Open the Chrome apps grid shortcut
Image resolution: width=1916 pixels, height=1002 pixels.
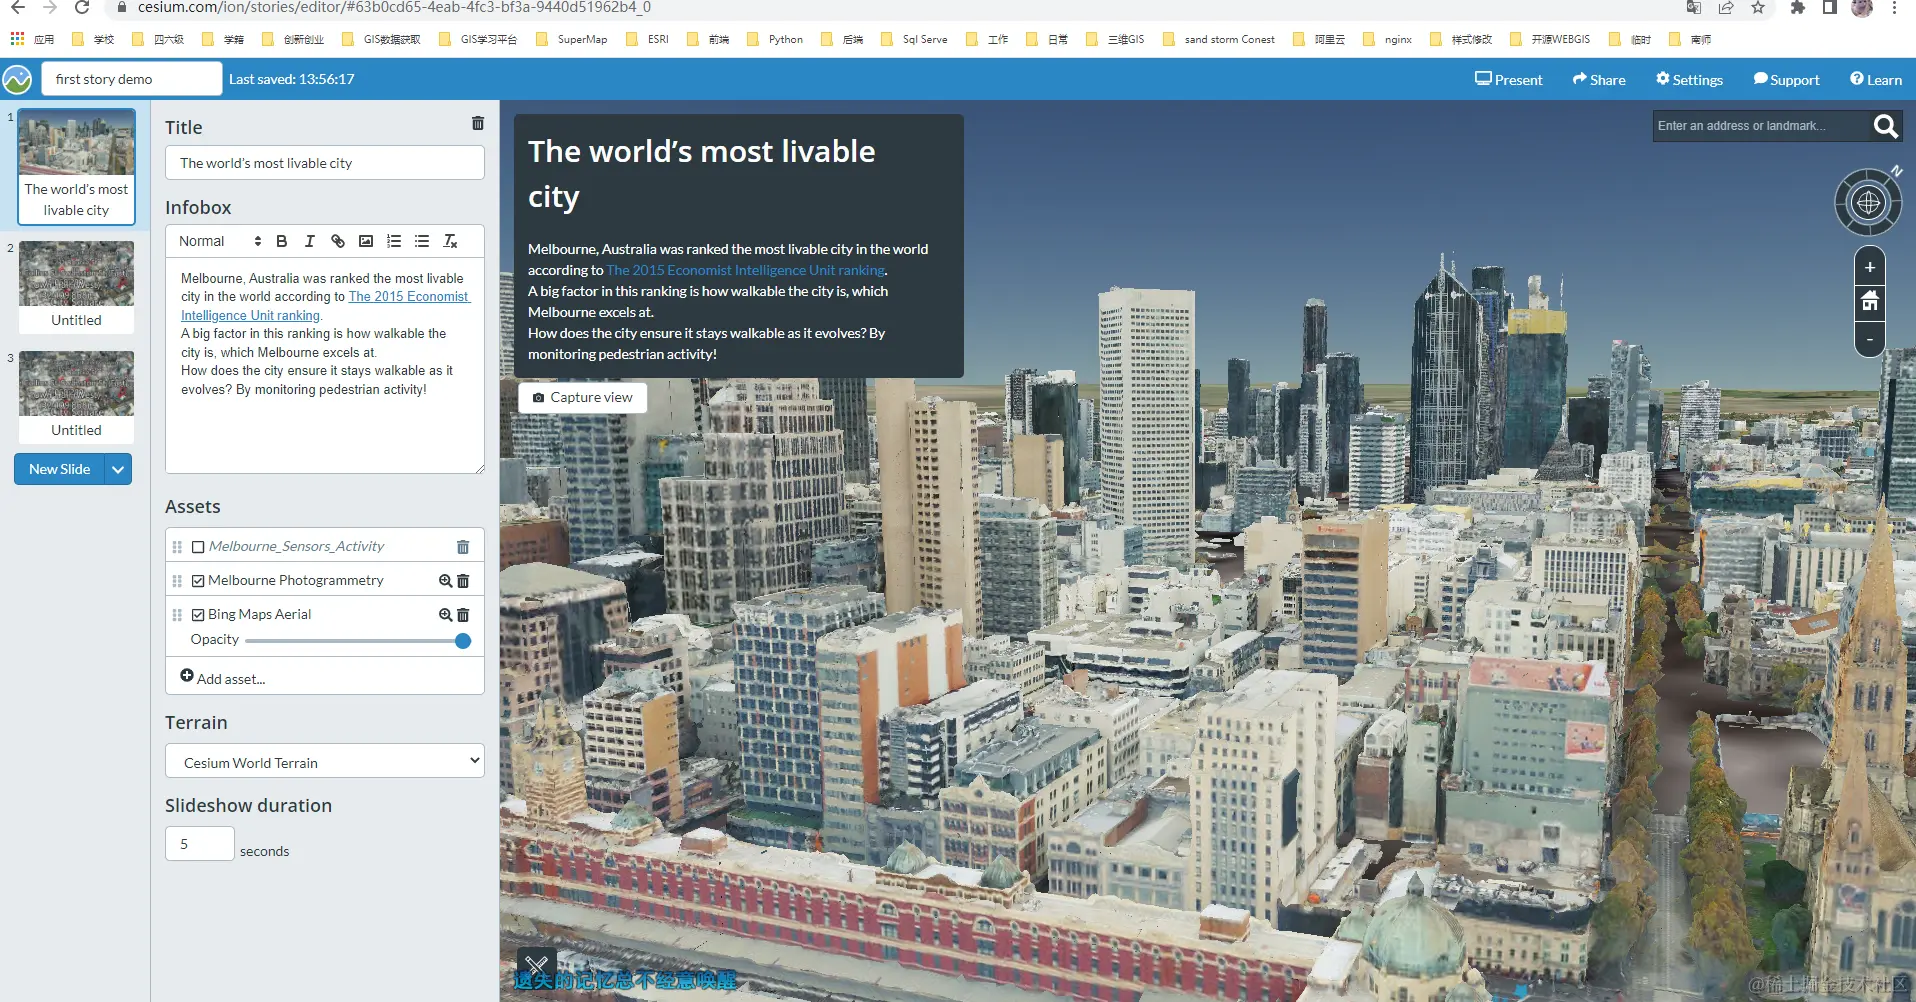(x=17, y=39)
